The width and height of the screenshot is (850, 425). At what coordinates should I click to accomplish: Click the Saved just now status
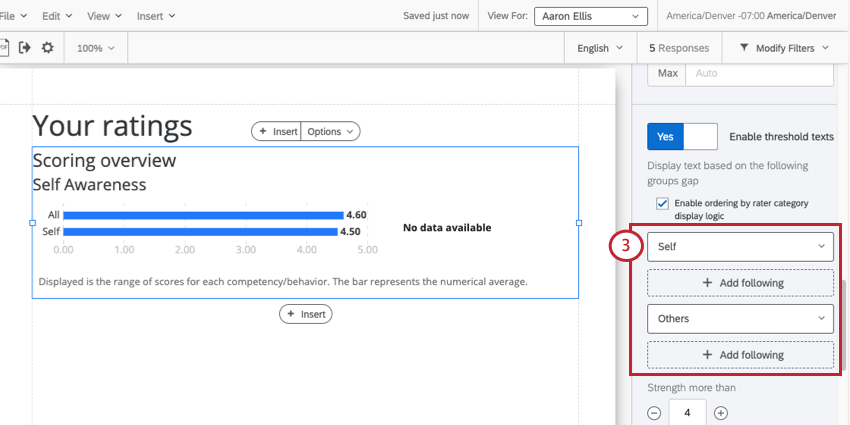click(x=436, y=16)
